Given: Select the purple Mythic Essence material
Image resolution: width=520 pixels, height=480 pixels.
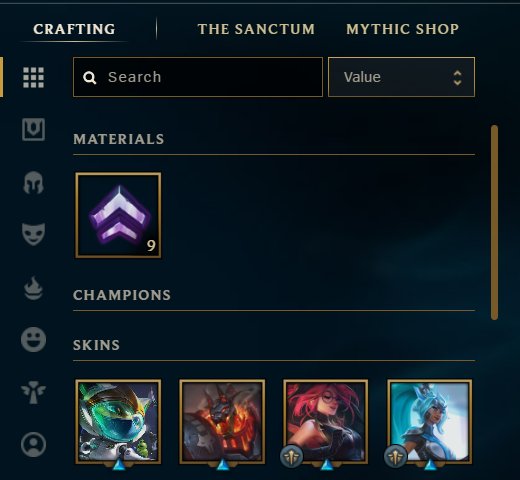Looking at the screenshot, I should tap(118, 215).
